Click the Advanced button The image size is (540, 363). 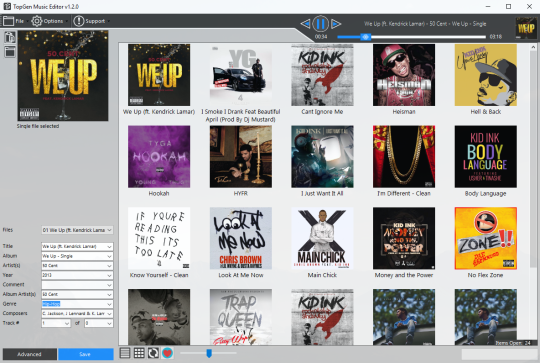pyautogui.click(x=29, y=354)
